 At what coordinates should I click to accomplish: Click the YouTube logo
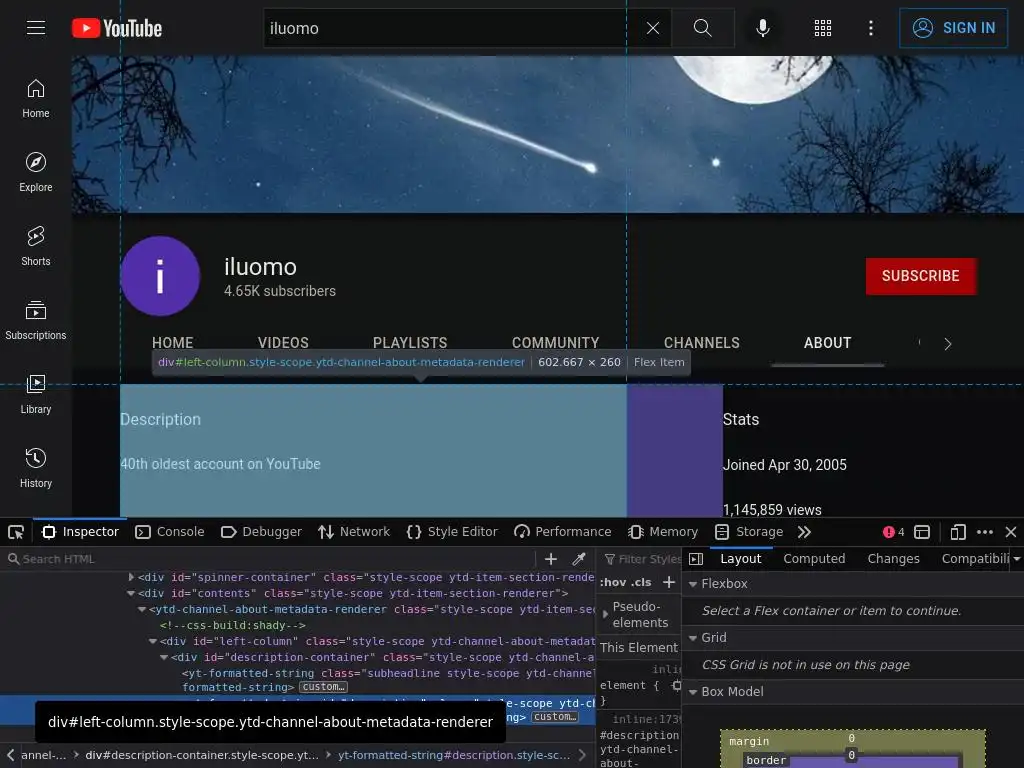(117, 28)
